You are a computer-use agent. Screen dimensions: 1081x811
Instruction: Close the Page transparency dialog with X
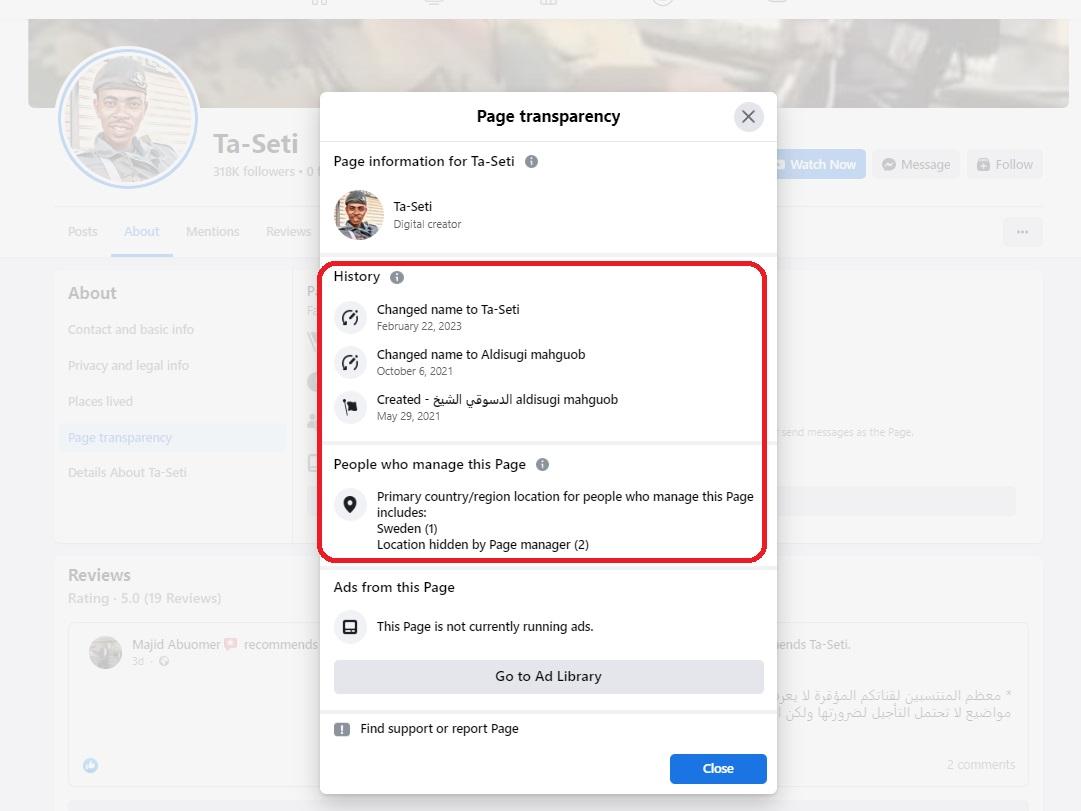tap(748, 117)
